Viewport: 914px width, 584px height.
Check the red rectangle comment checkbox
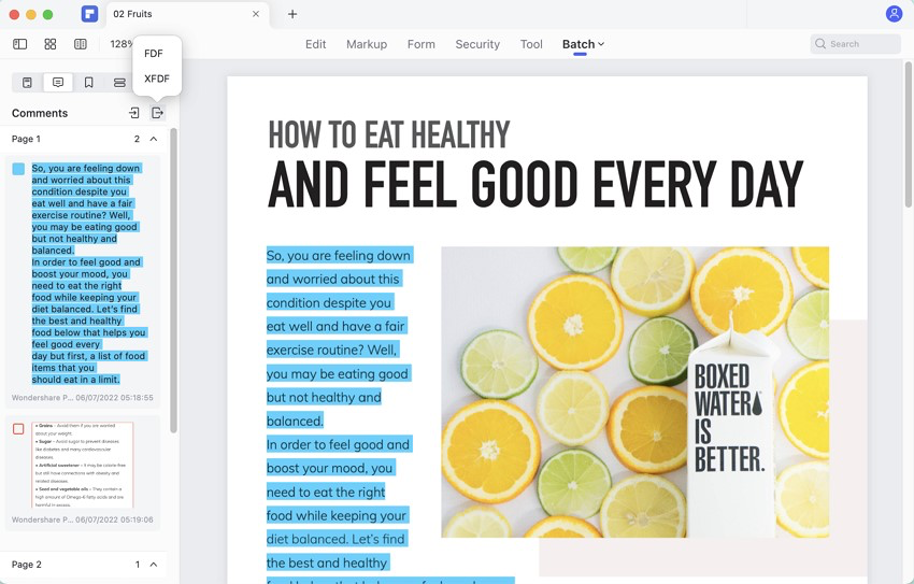(18, 429)
